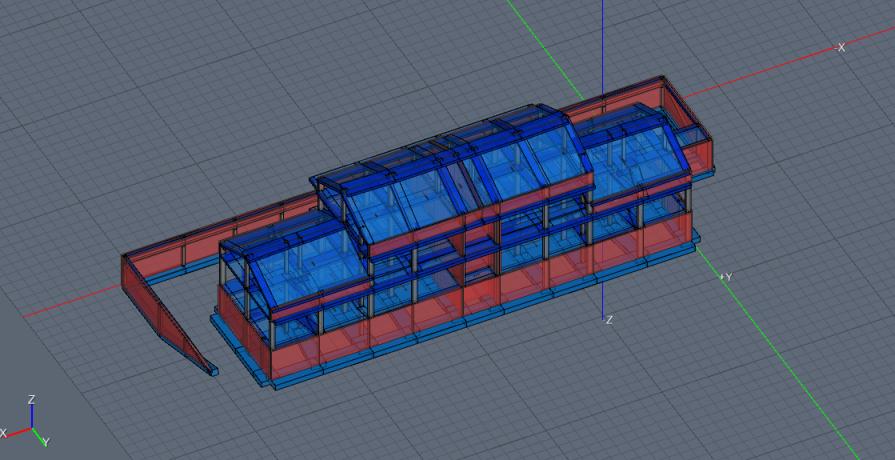Click the -X label on the red axis

pyautogui.click(x=840, y=48)
